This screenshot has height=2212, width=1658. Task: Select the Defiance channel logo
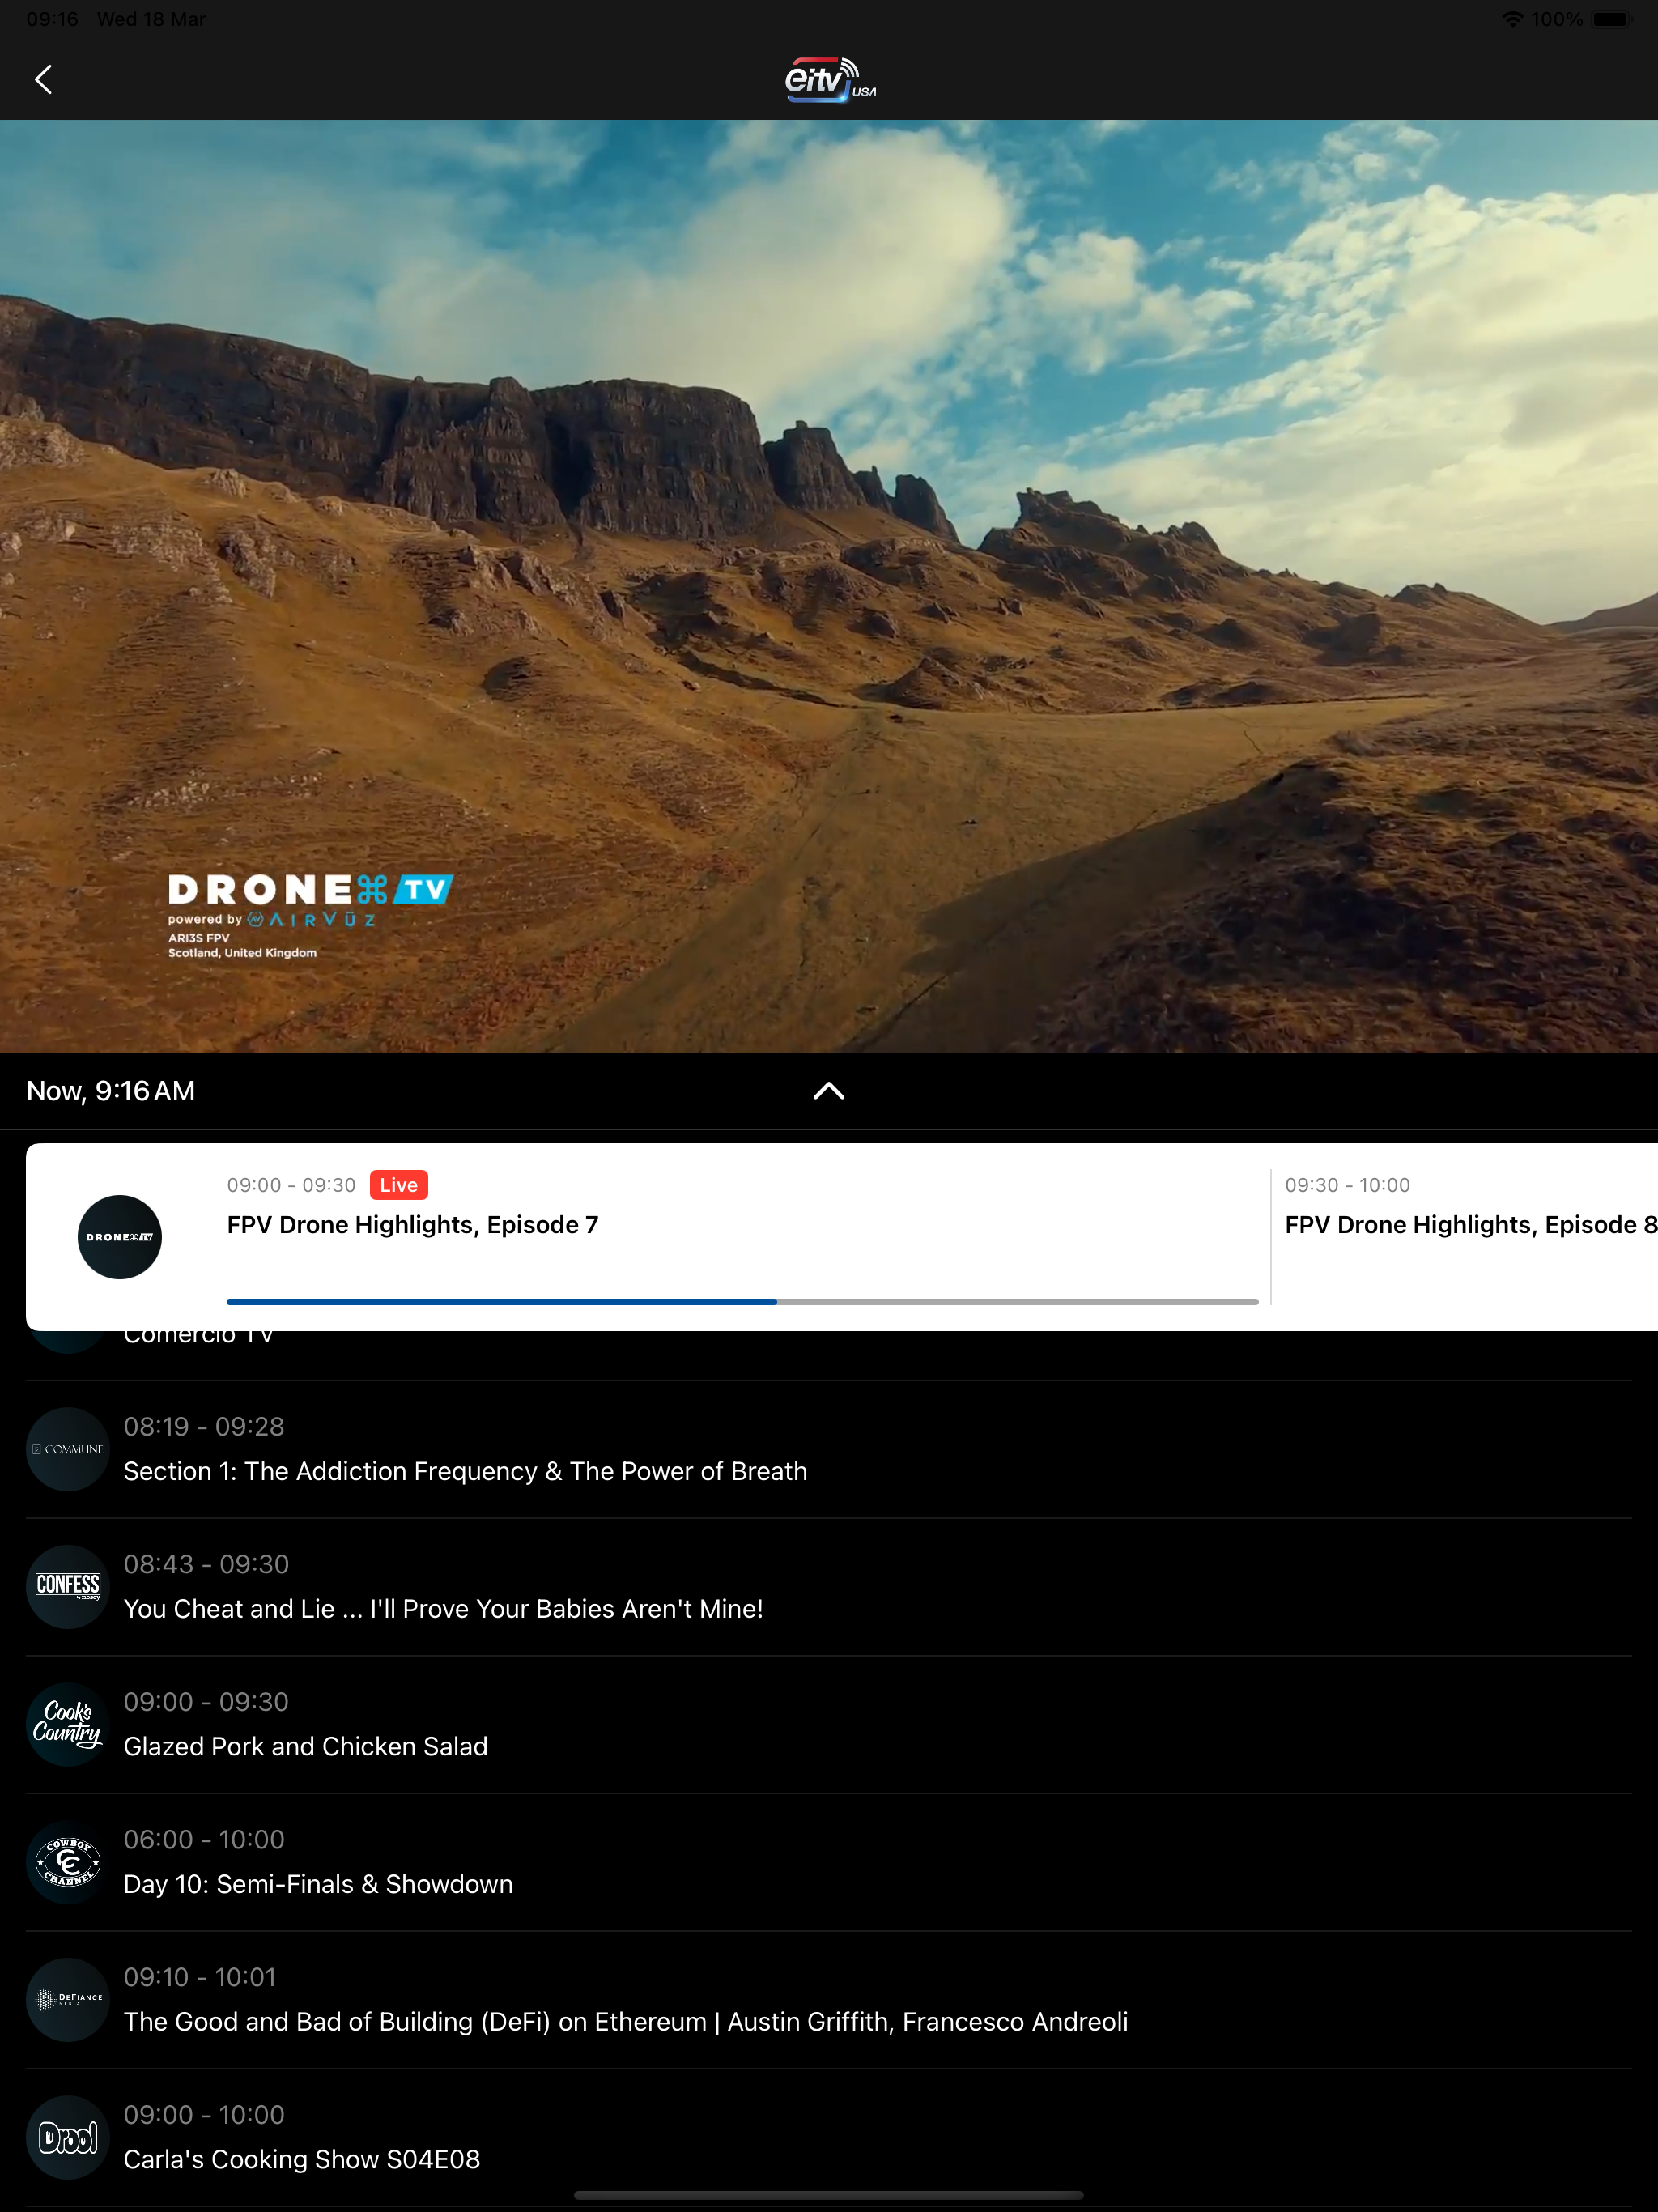pos(68,2000)
